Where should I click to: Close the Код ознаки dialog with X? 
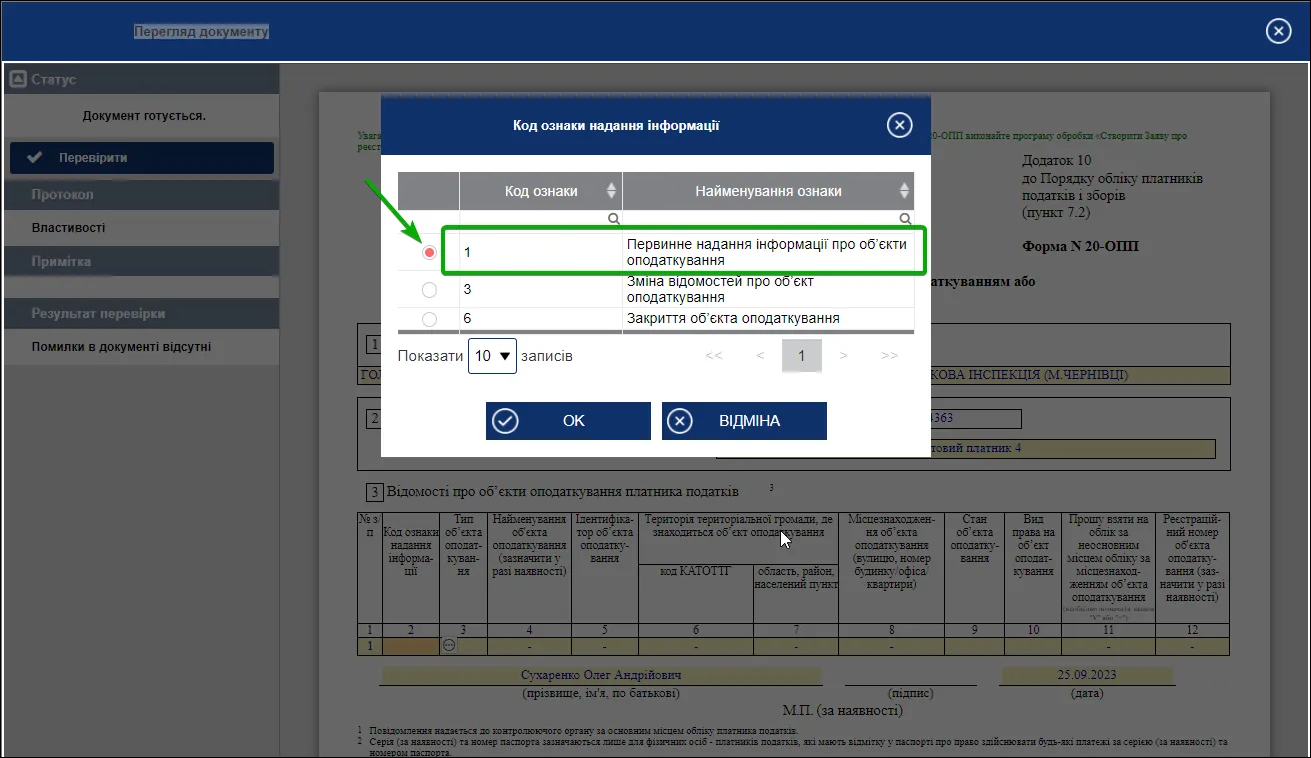point(900,125)
